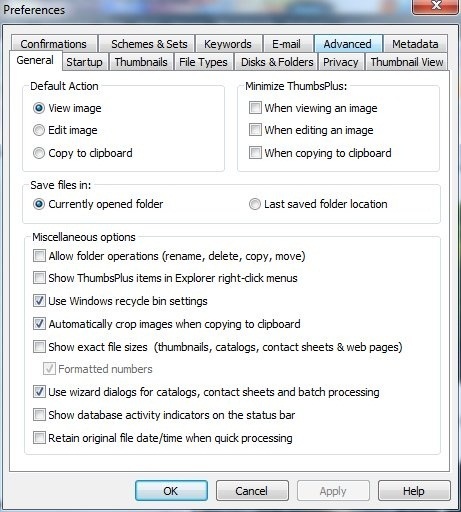
Task: Disable Automatically crop images when copying
Action: [39, 324]
